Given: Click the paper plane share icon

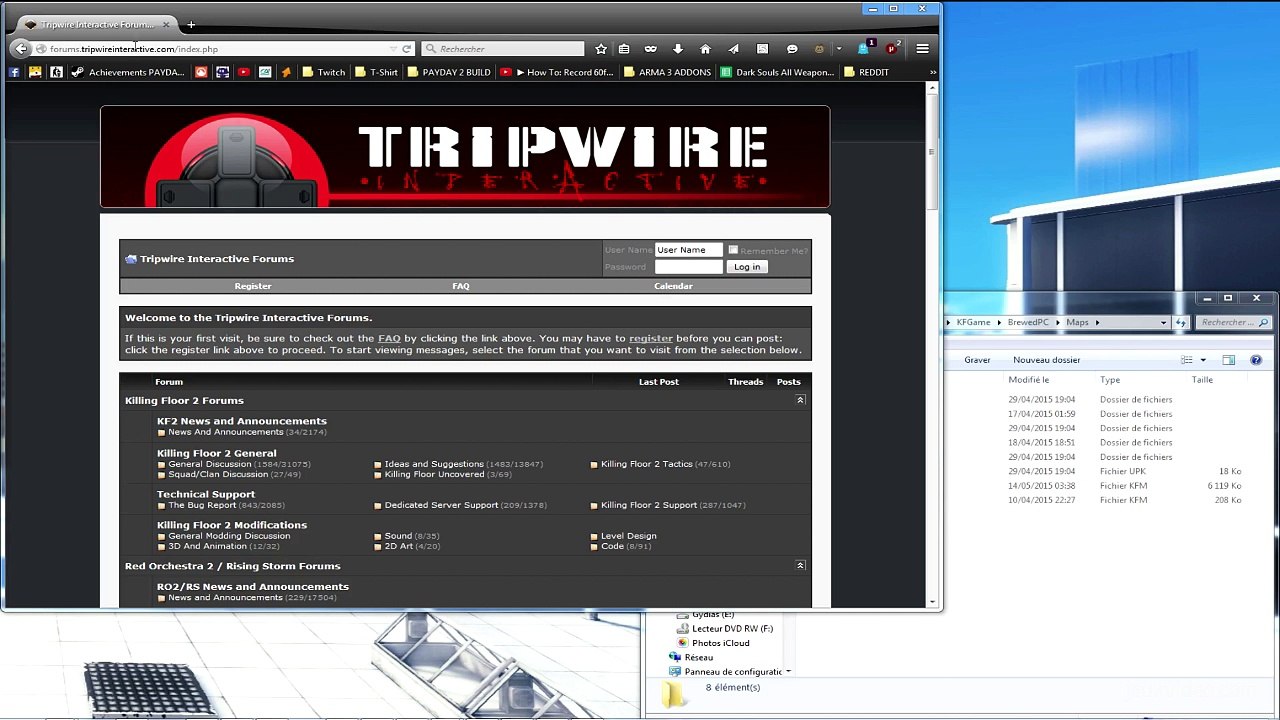Looking at the screenshot, I should click(733, 48).
